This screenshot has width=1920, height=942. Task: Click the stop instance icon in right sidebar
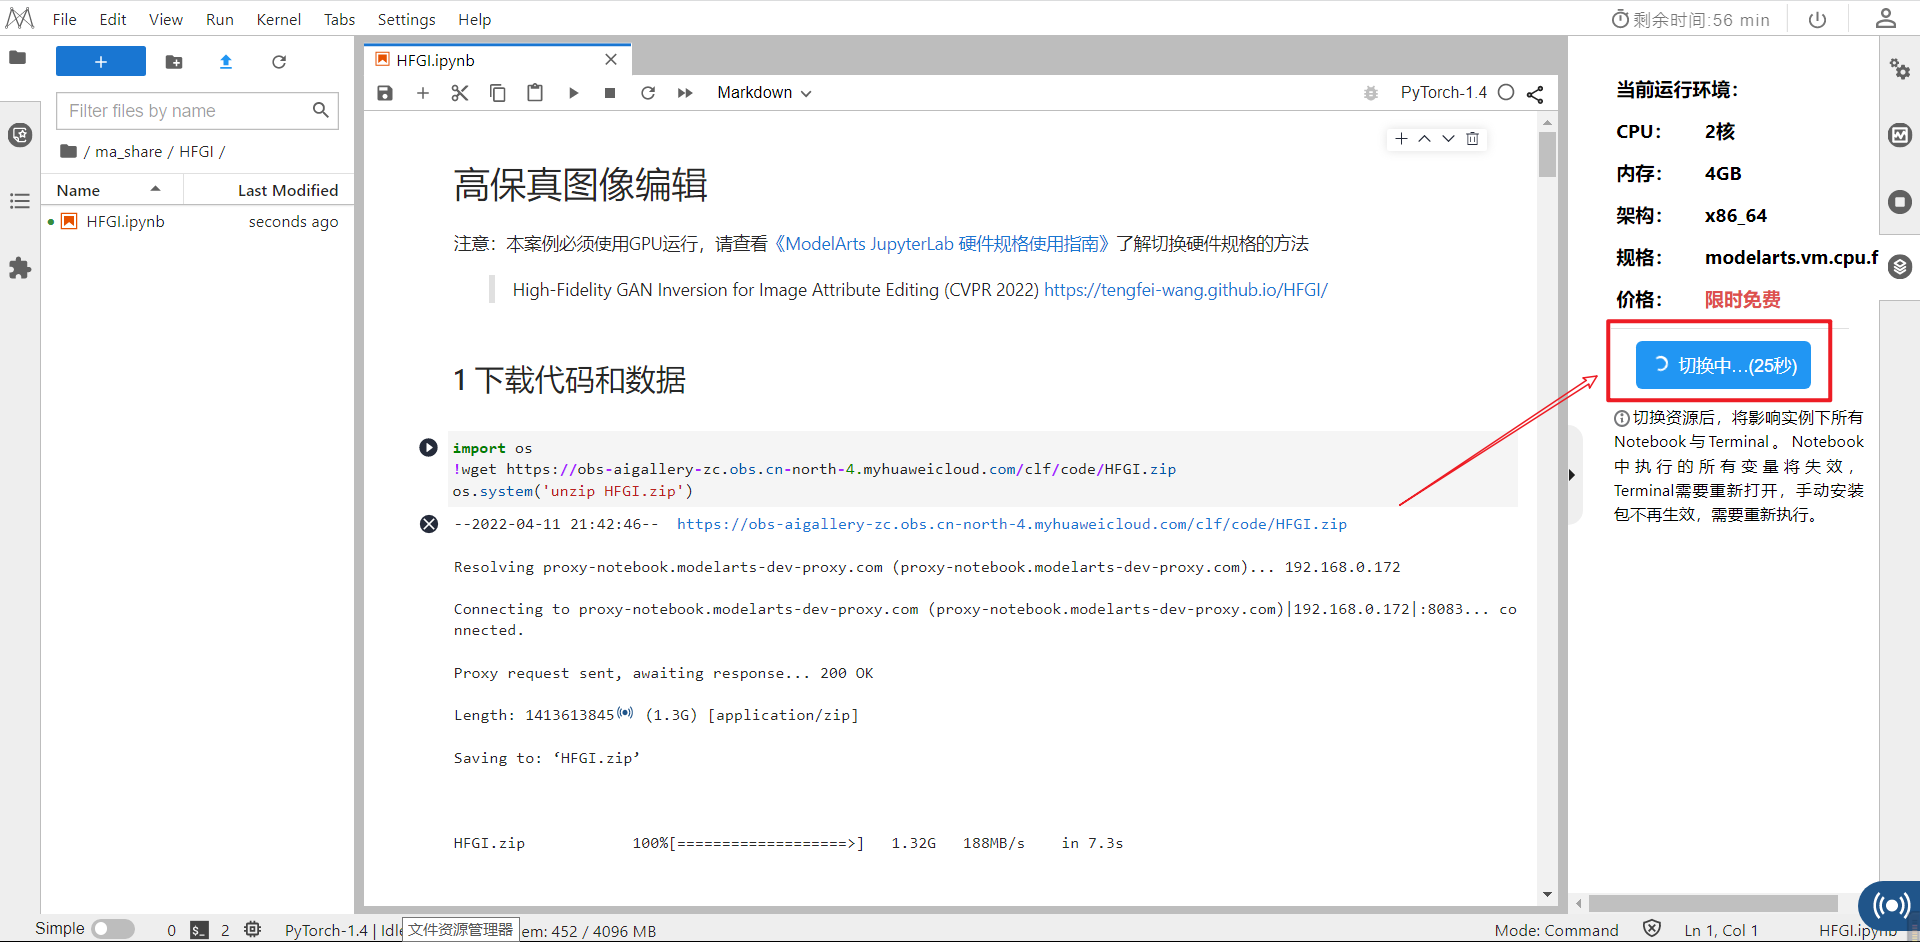click(1900, 202)
